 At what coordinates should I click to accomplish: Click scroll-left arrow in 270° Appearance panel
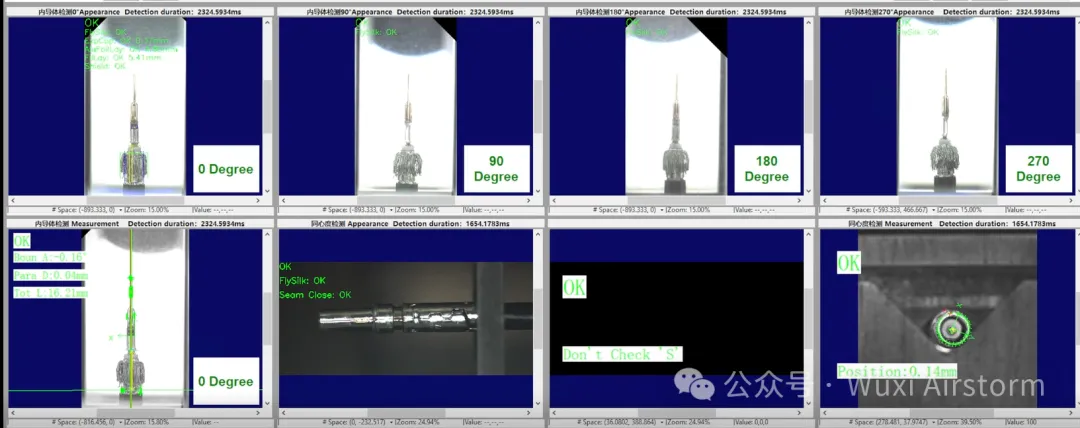(824, 200)
